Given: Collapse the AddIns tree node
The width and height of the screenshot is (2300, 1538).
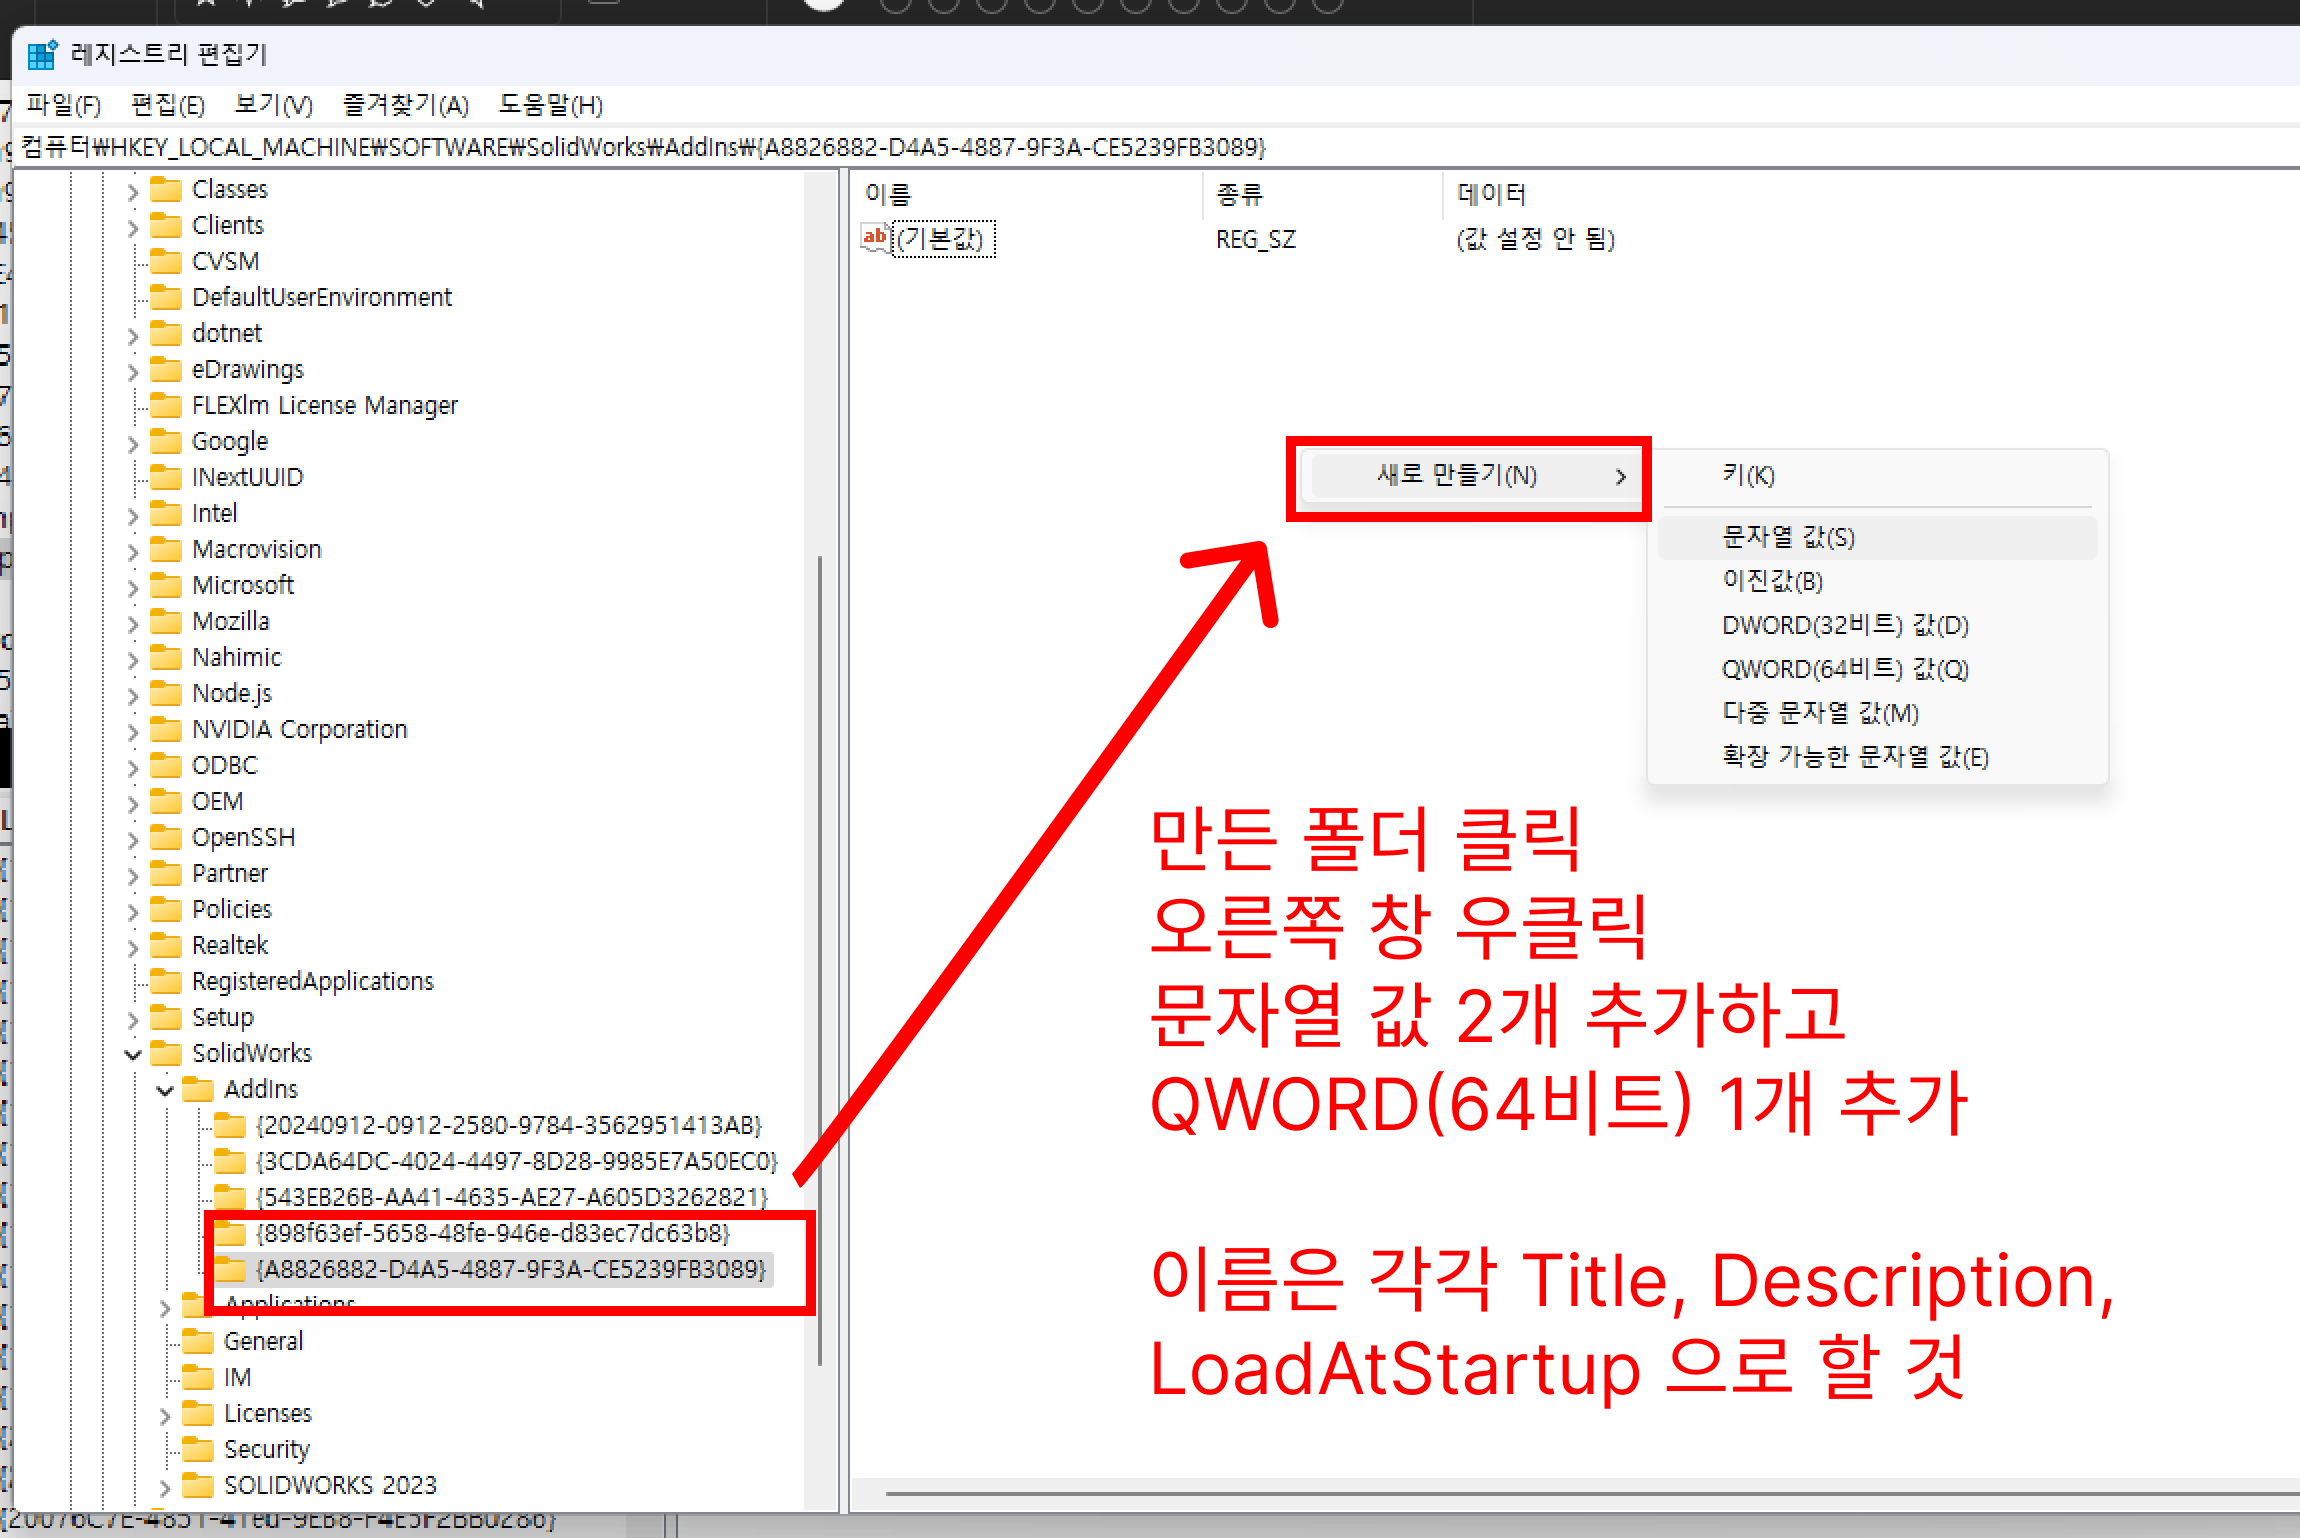Looking at the screenshot, I should coord(165,1090).
